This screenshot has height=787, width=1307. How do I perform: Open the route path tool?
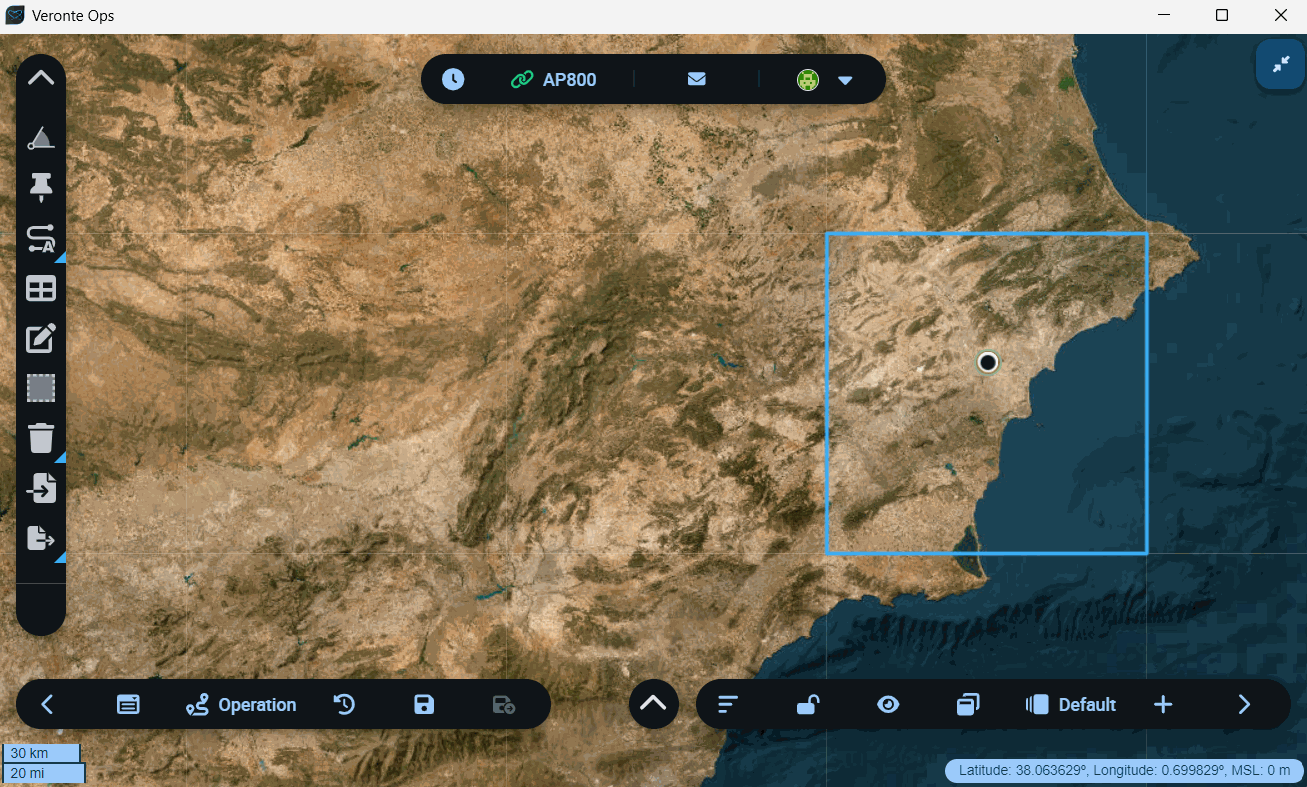[41, 238]
